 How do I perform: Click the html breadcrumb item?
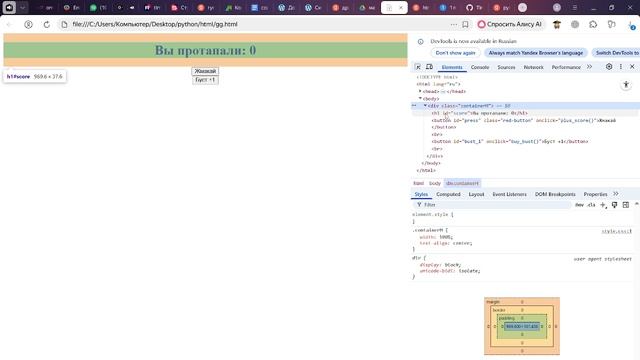coord(418,183)
